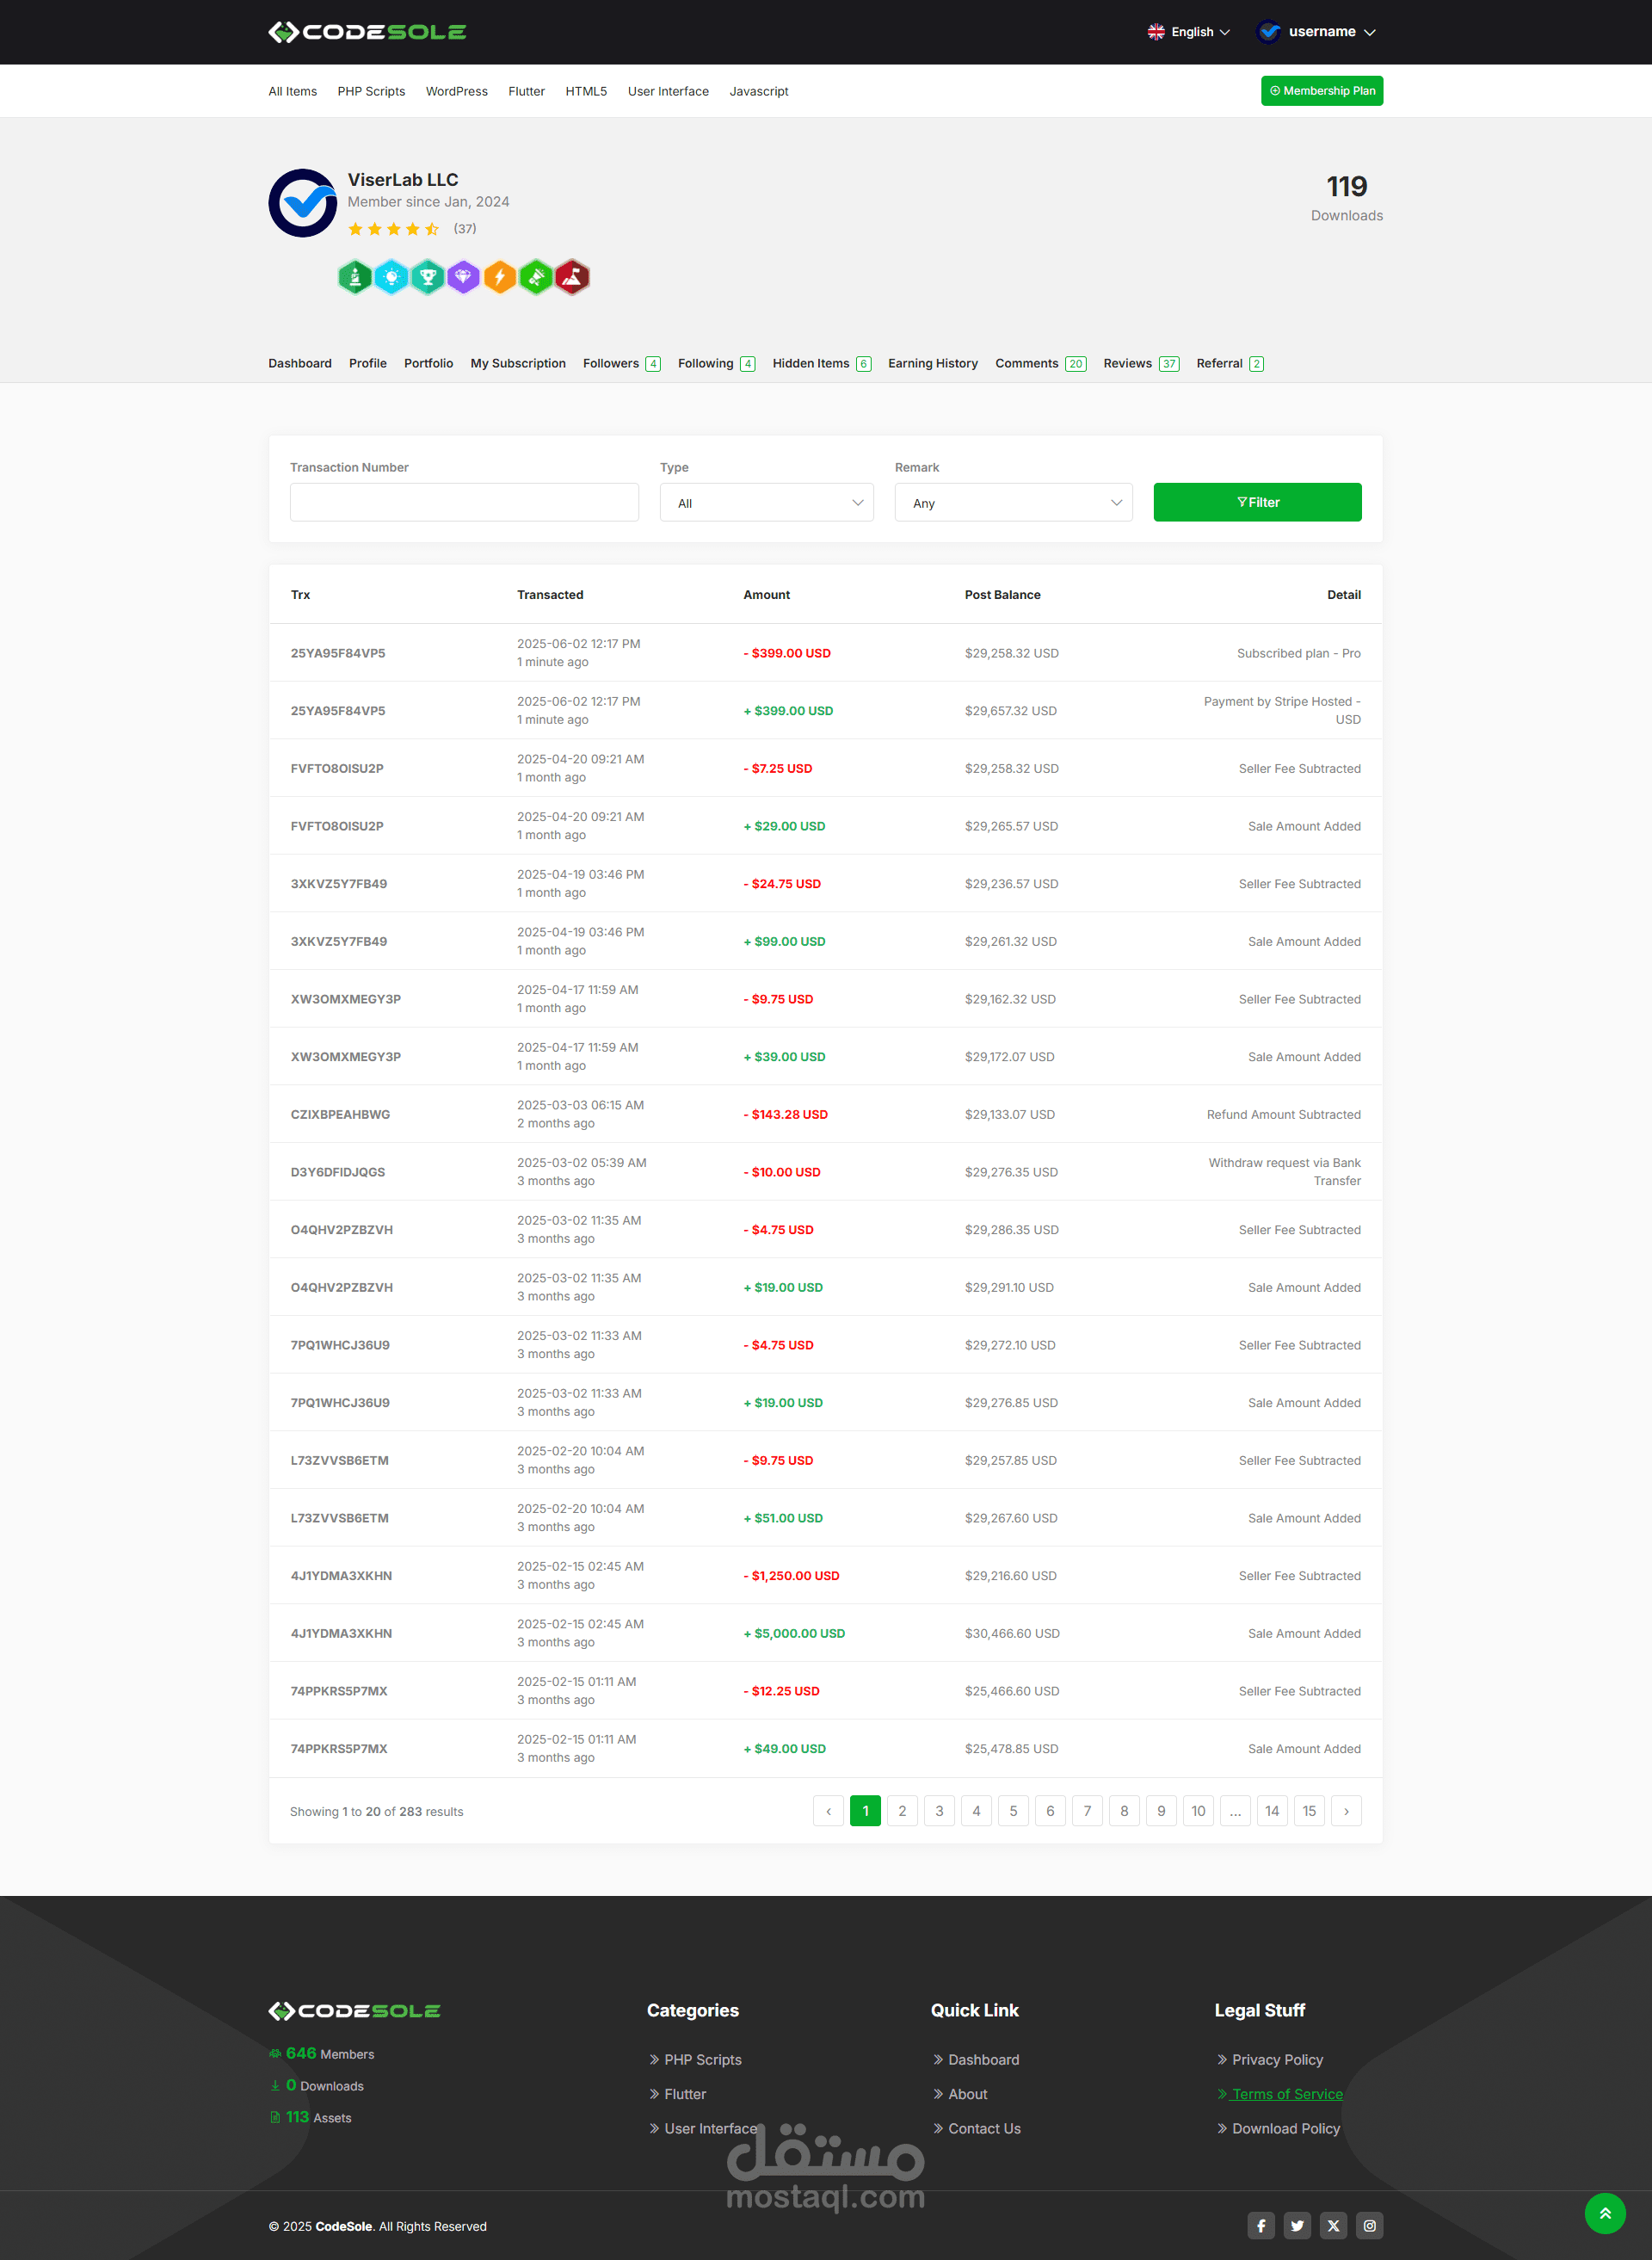Click the star rating under ViserLab LLC
The image size is (1652, 2260).
[393, 229]
